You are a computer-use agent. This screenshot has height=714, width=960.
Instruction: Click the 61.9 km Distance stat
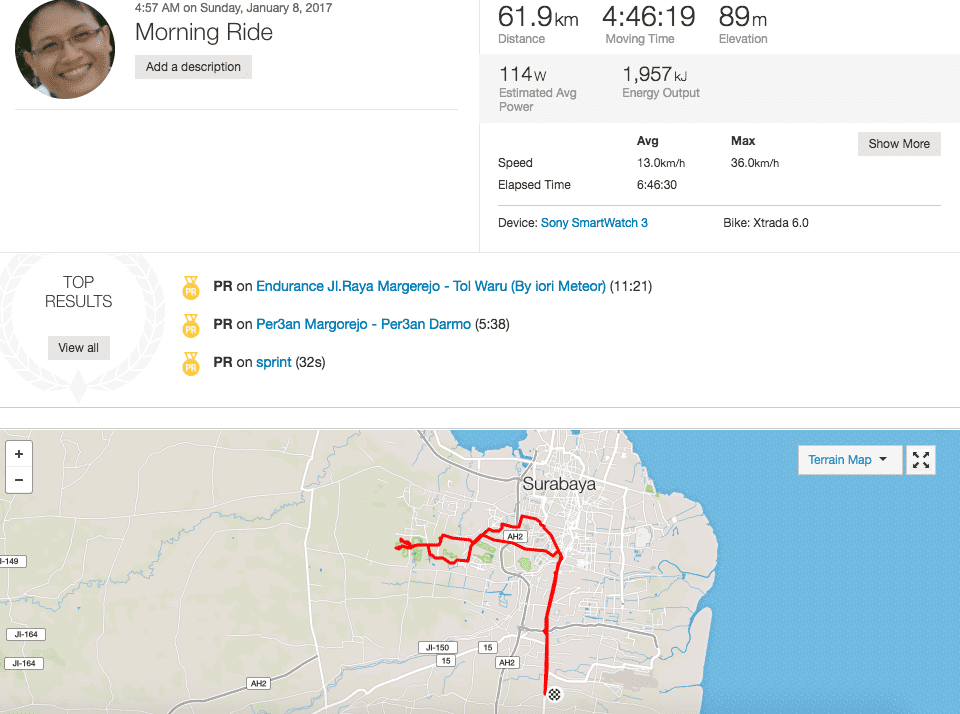(x=537, y=18)
